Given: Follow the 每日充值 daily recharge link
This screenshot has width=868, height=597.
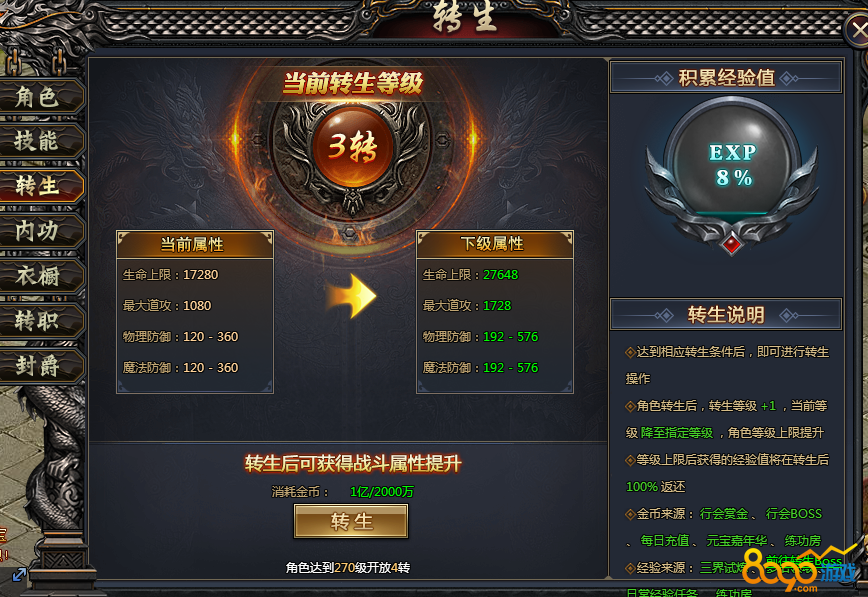Looking at the screenshot, I should (664, 541).
